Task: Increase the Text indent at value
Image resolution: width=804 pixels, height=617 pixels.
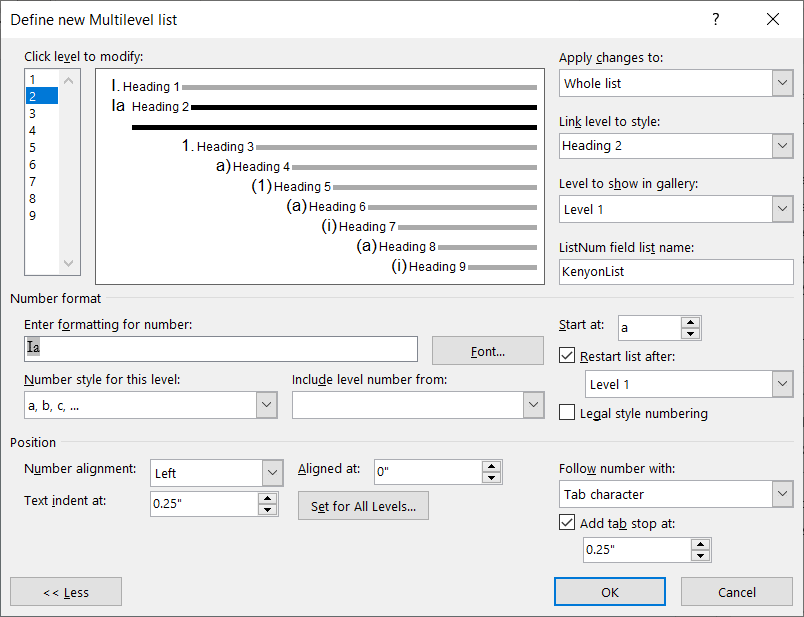Action: pos(268,498)
